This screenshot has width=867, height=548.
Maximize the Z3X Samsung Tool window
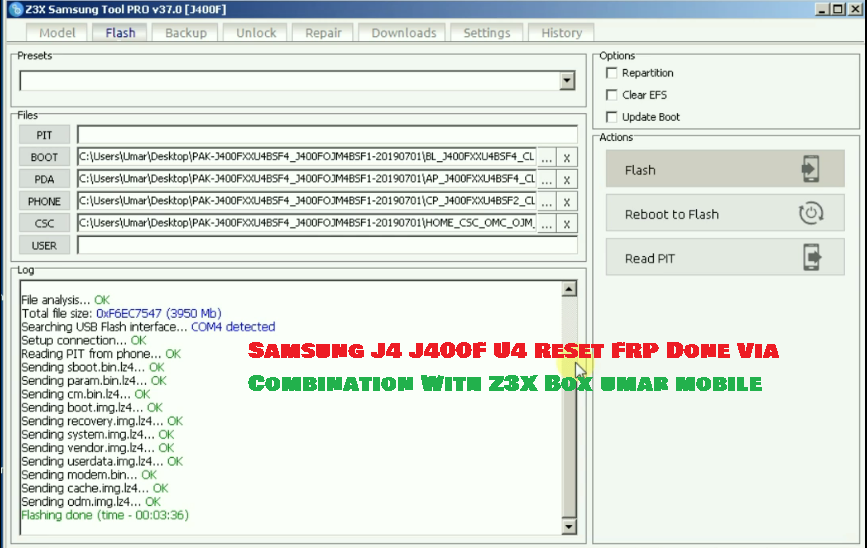click(x=838, y=9)
